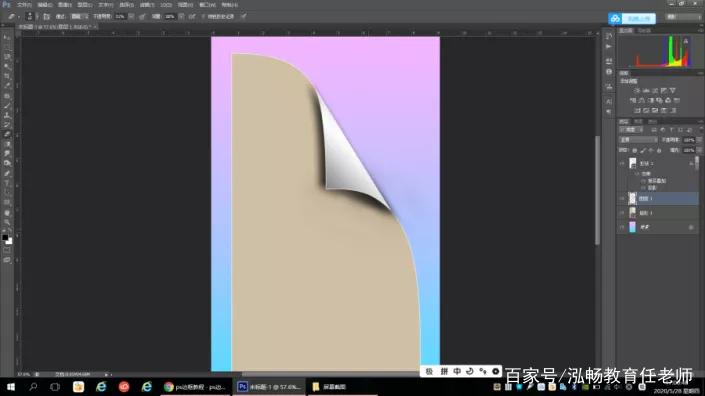Switch to the 通道 Channels tab

(638, 122)
